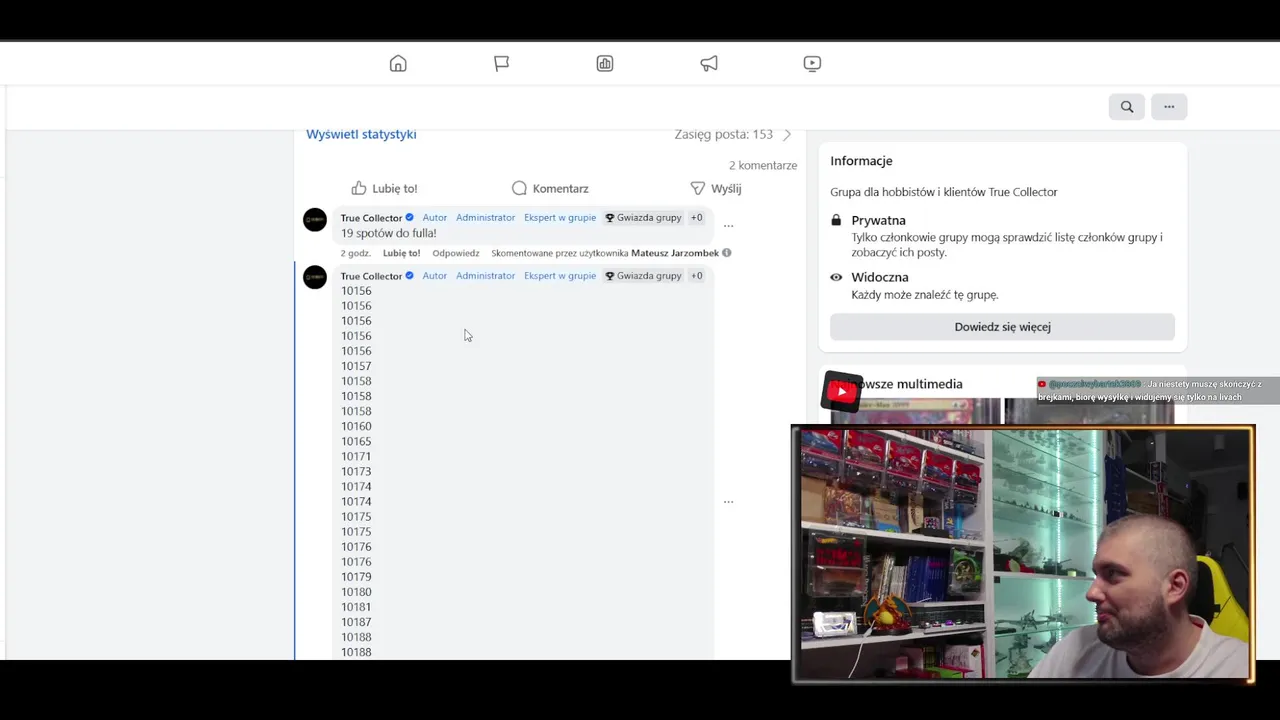The width and height of the screenshot is (1280, 720).
Task: Click the webcam video overlay
Action: click(1022, 554)
